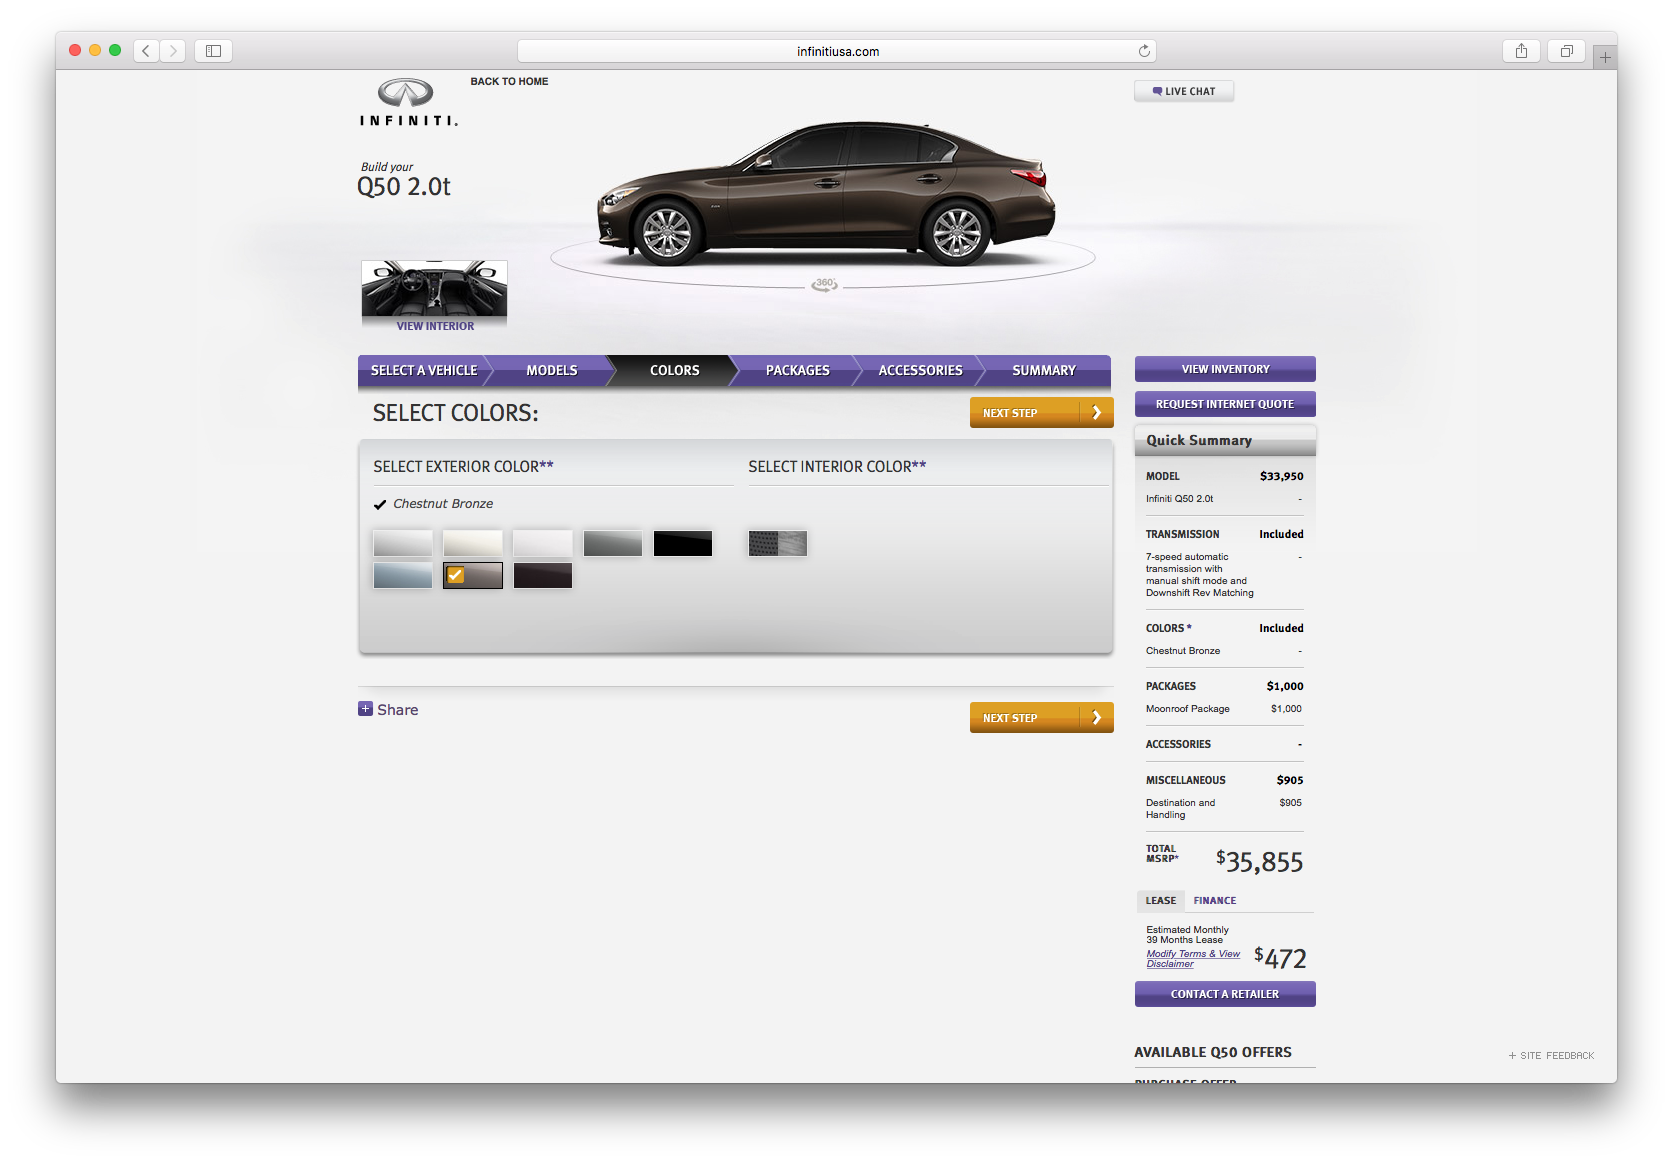Click the total MSRP $35,855
The height and width of the screenshot is (1163, 1673).
coord(1259,862)
